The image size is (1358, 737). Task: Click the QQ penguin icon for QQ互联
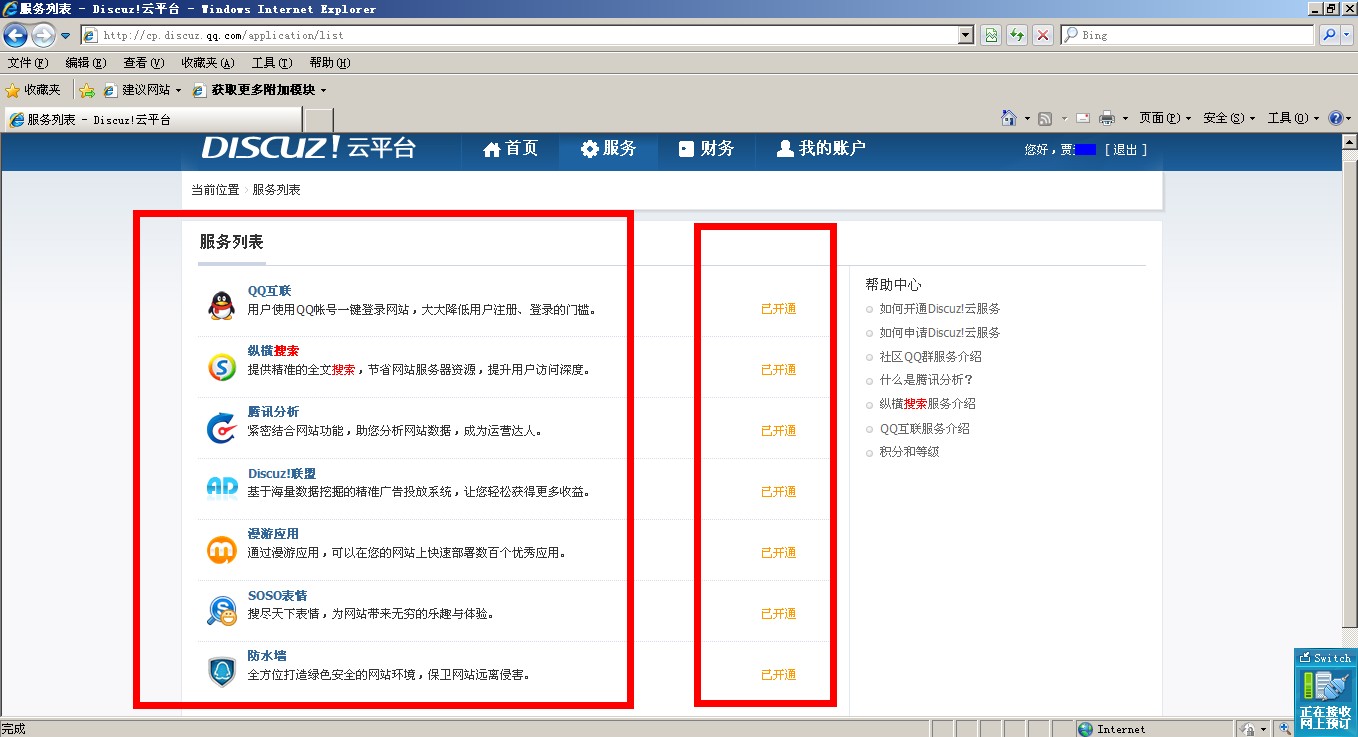[x=221, y=305]
